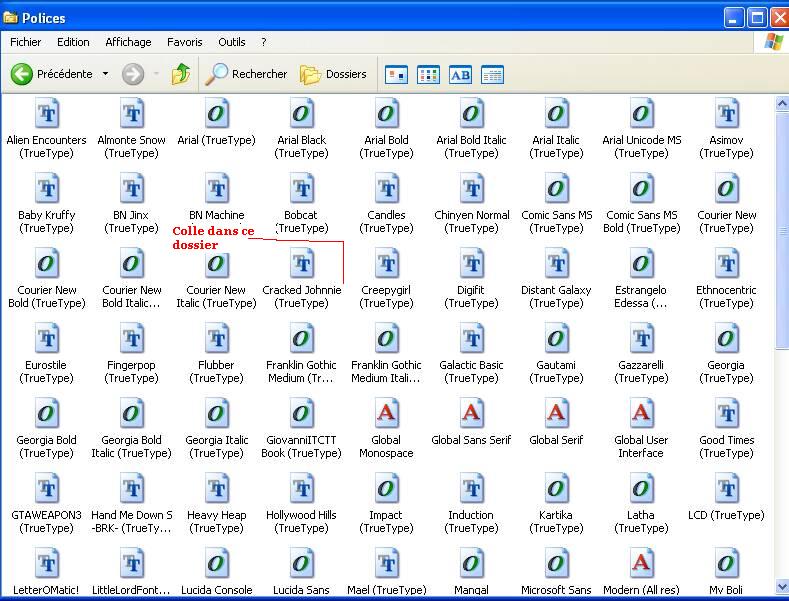Switch to details view toolbar icon

(492, 75)
